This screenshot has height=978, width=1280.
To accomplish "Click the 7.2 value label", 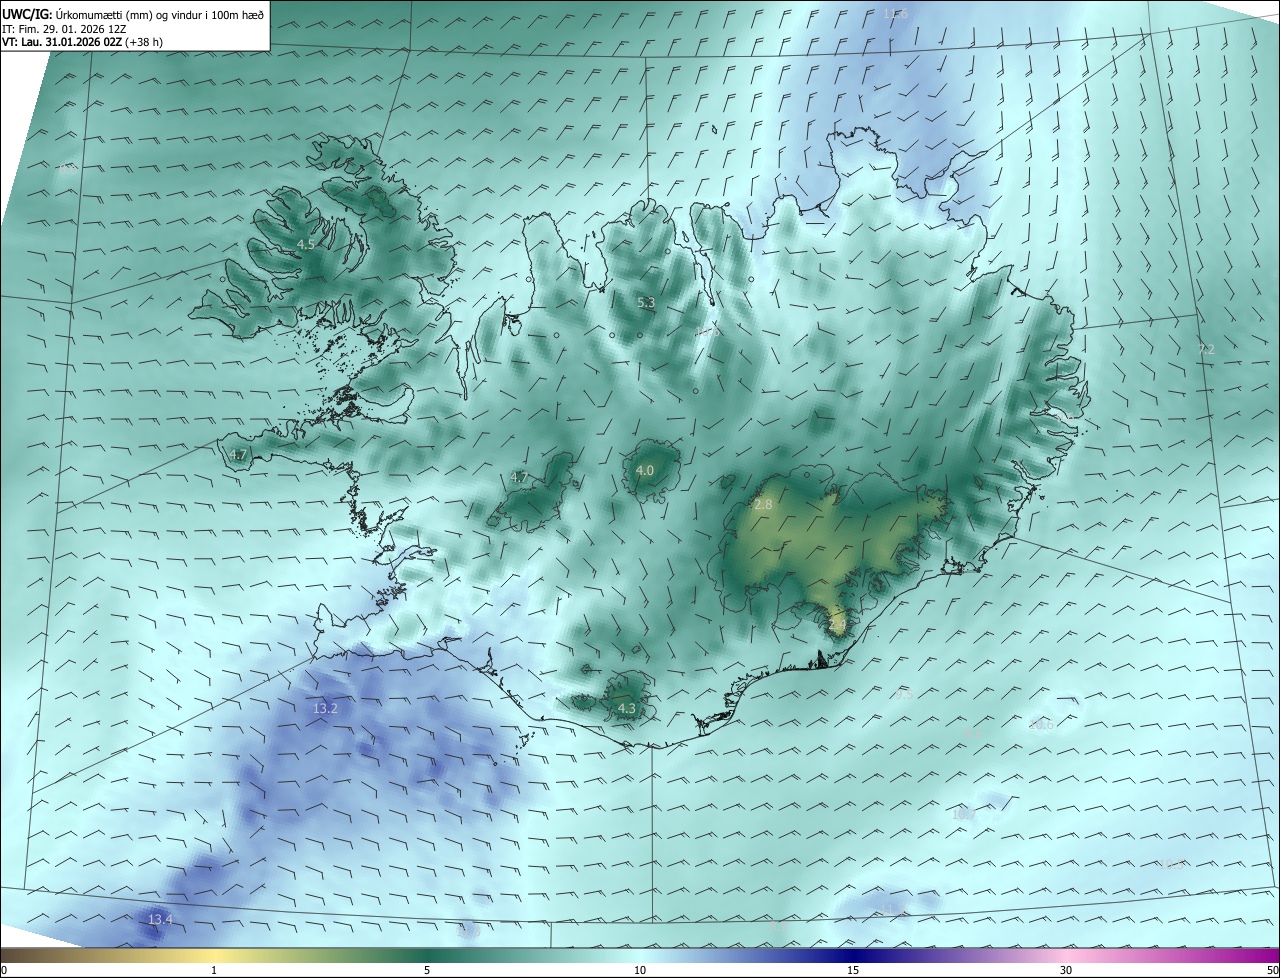I will click(1206, 349).
